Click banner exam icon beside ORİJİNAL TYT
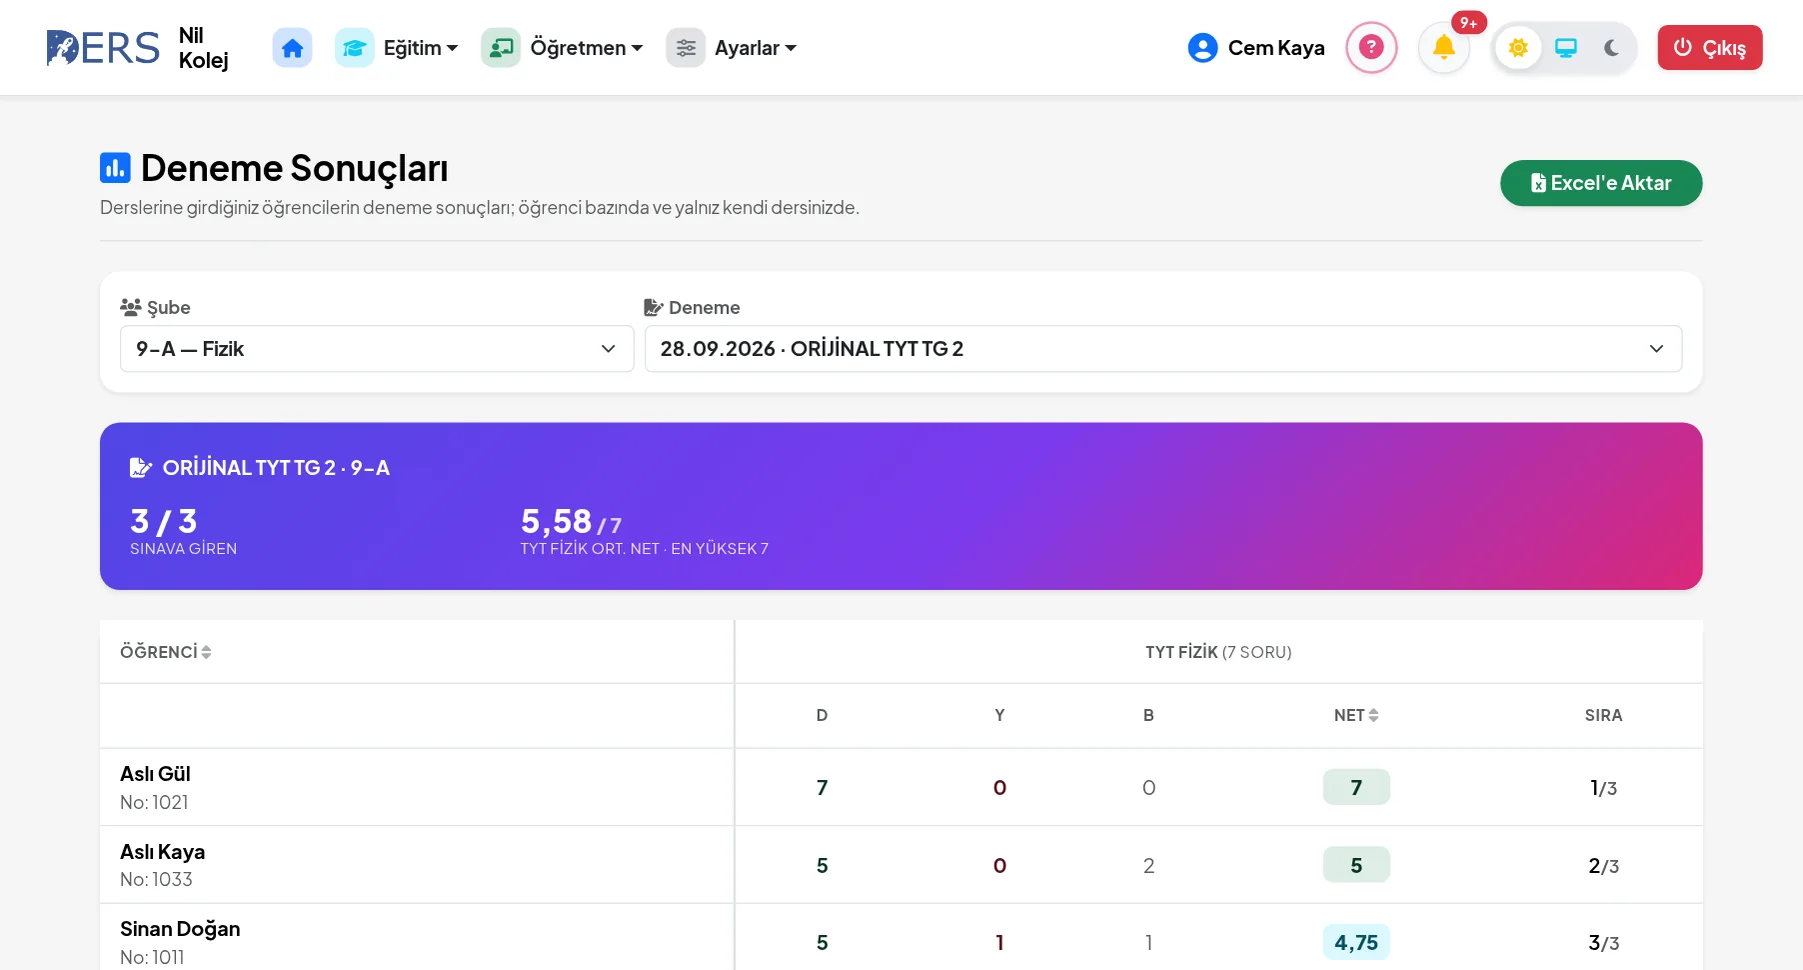The width and height of the screenshot is (1803, 970). click(x=141, y=468)
